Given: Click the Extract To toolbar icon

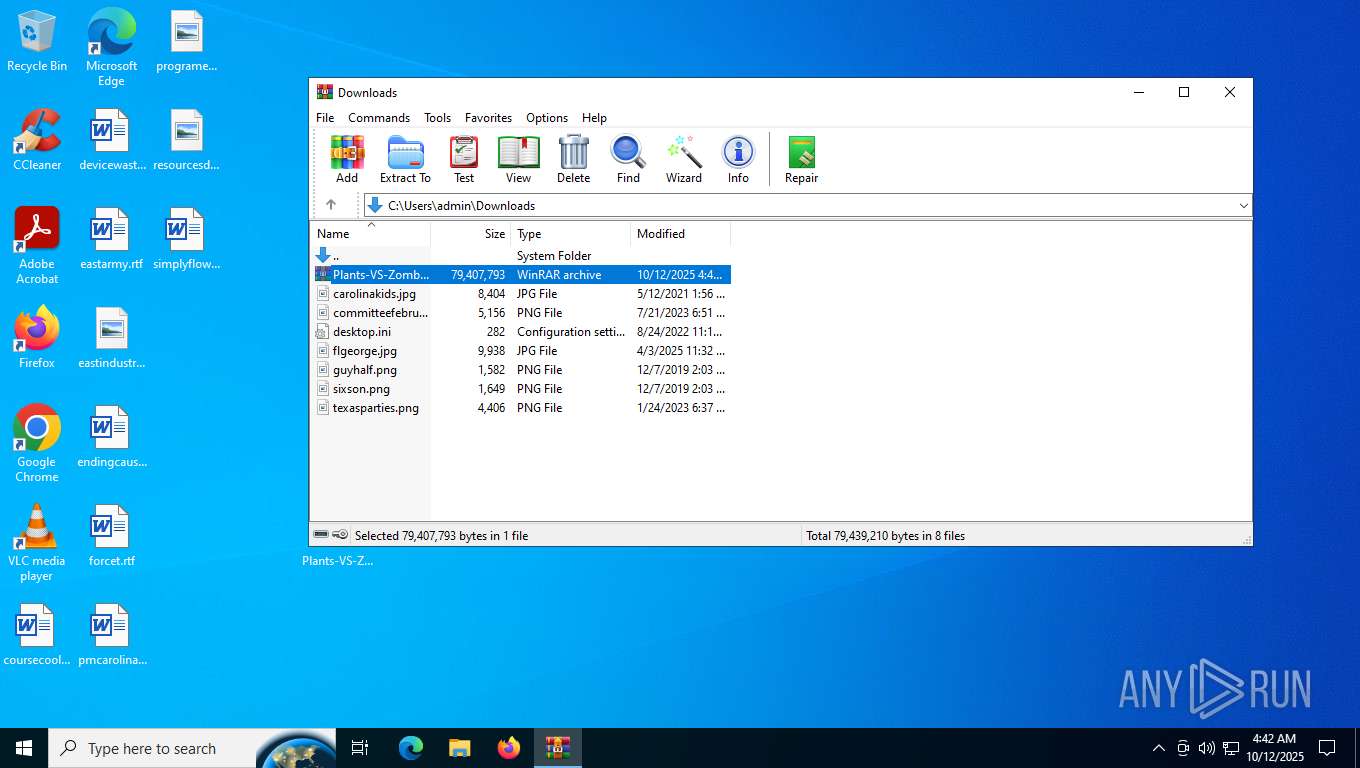Looking at the screenshot, I should click(405, 159).
